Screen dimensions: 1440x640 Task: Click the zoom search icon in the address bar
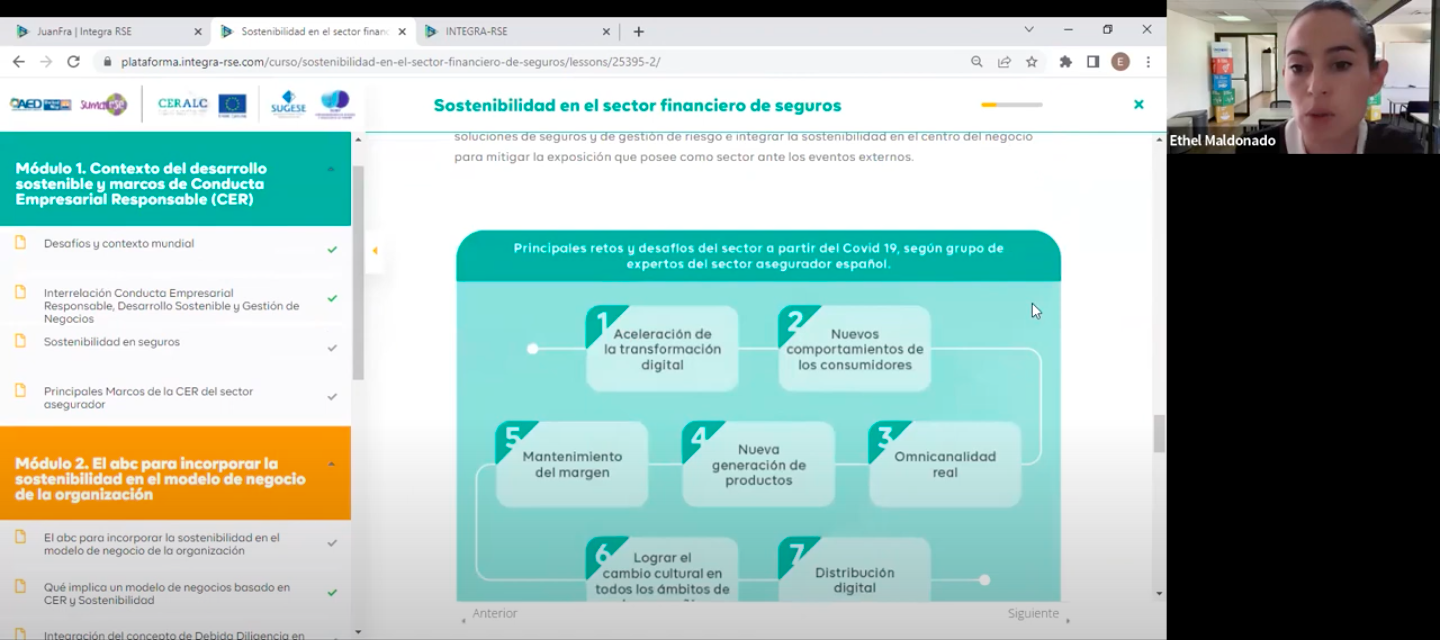click(976, 61)
